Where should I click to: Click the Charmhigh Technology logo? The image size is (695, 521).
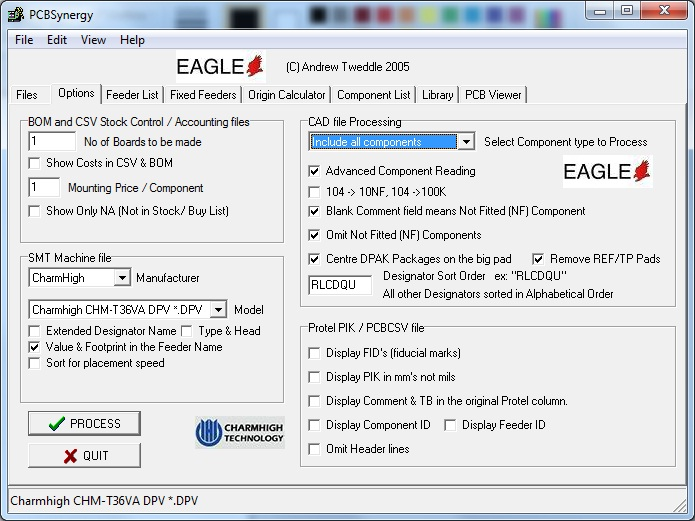240,432
